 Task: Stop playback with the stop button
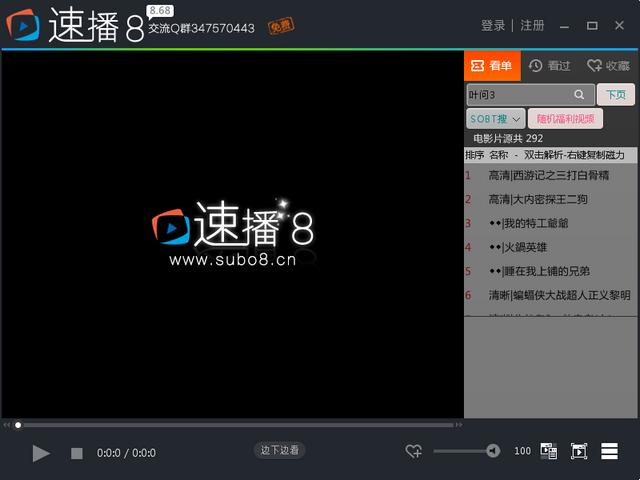point(77,453)
